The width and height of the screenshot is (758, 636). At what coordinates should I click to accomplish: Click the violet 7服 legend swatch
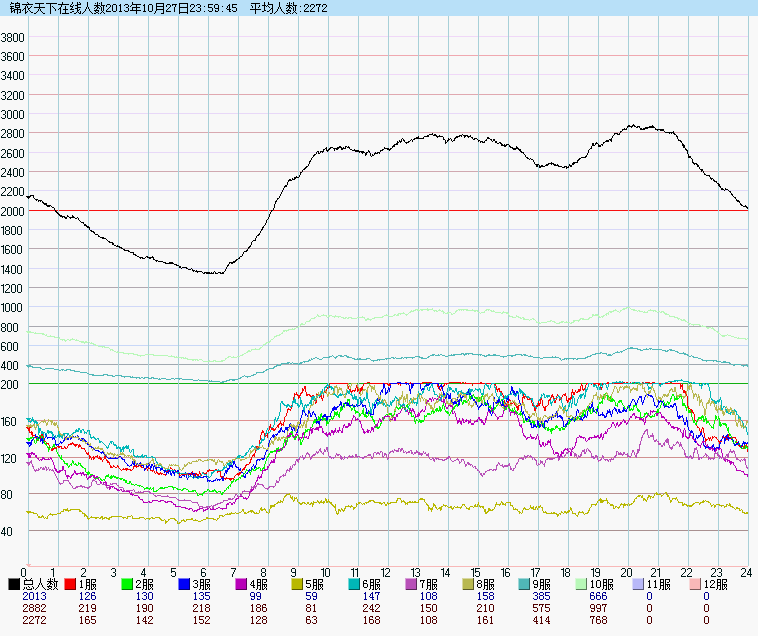(x=413, y=584)
